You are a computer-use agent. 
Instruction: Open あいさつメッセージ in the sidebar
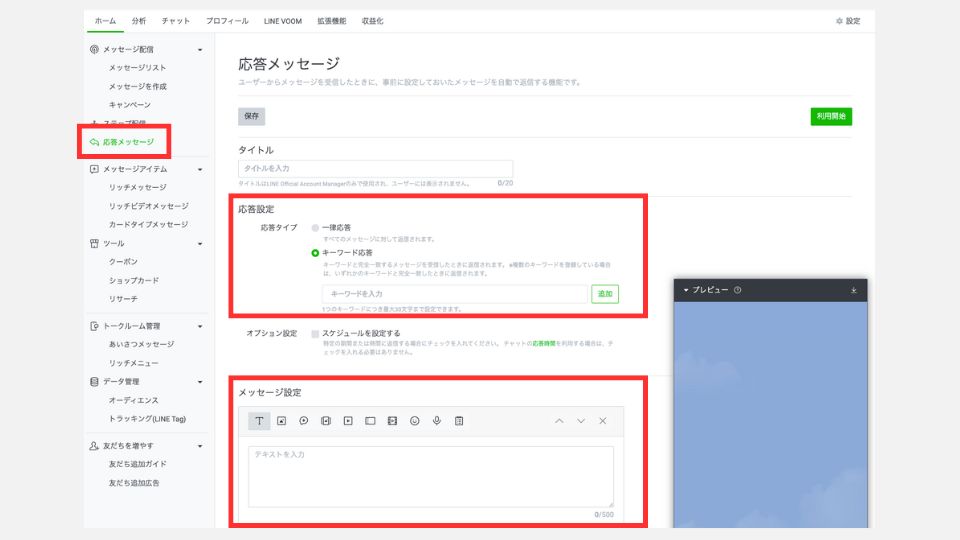141,344
